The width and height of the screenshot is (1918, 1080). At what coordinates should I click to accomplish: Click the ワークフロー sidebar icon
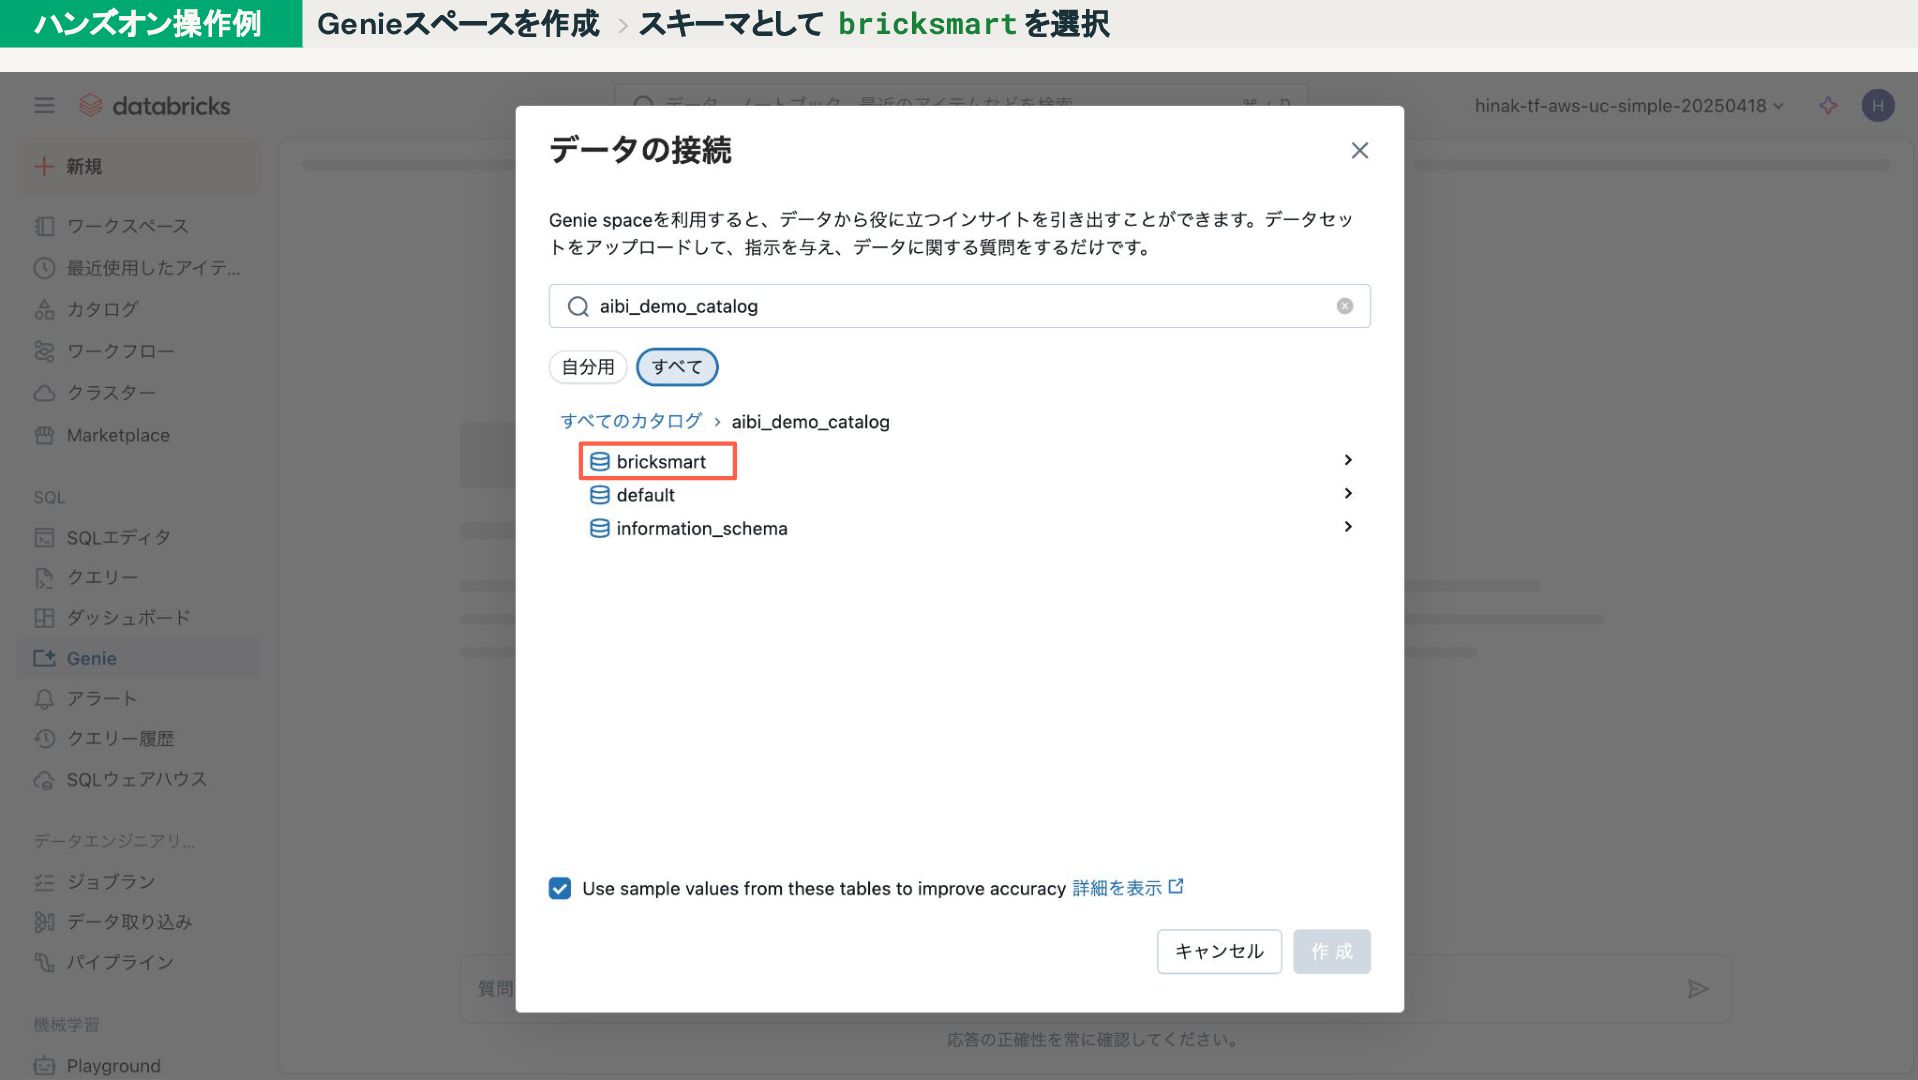(x=44, y=351)
